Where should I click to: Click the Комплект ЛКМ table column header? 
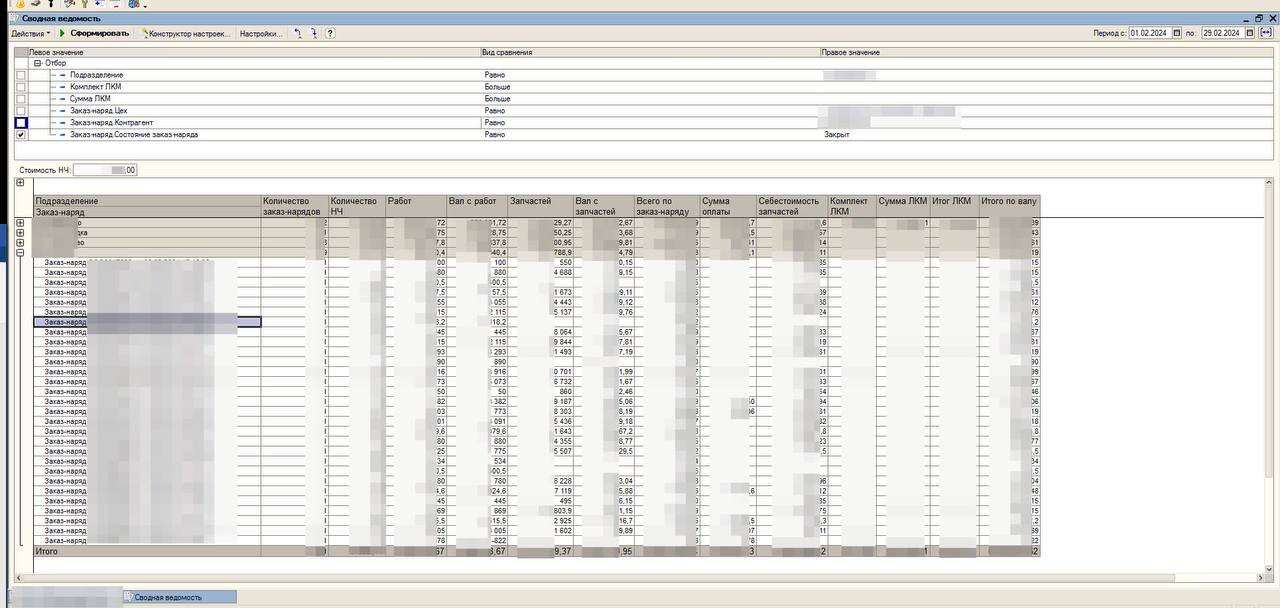tap(852, 207)
